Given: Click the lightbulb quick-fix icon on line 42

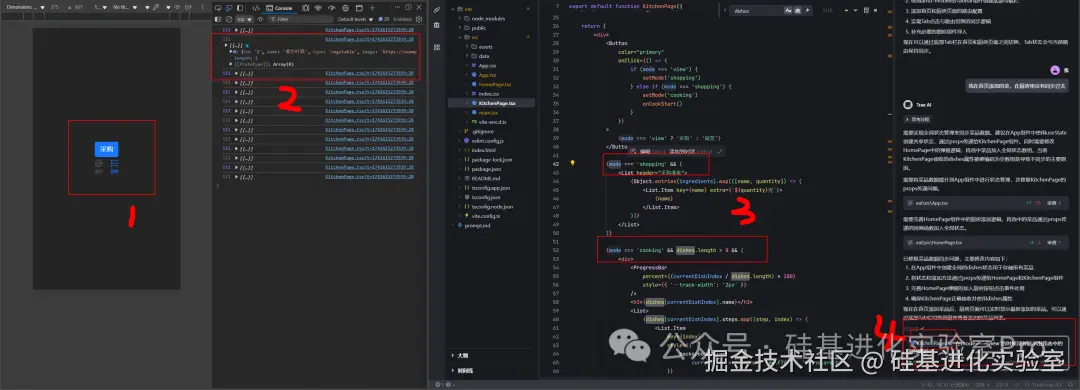Looking at the screenshot, I should coord(572,163).
